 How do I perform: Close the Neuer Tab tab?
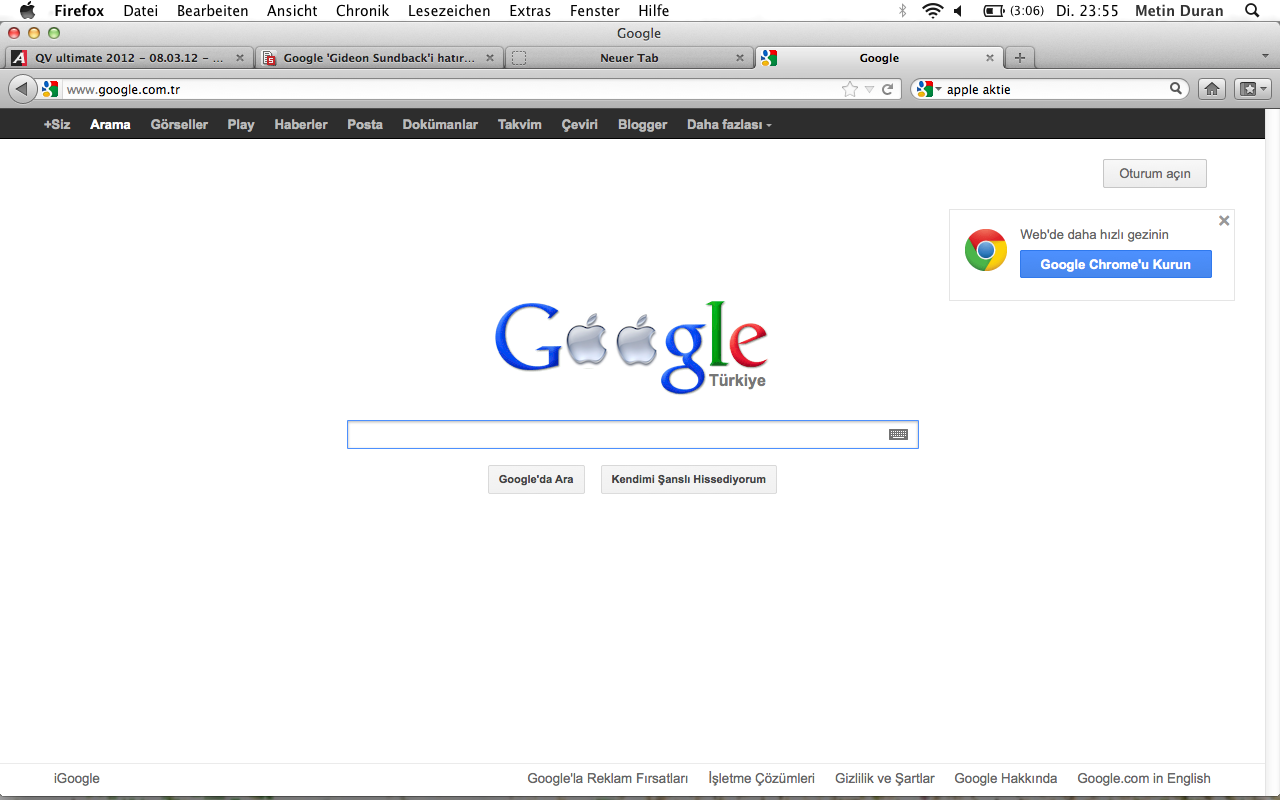click(740, 58)
